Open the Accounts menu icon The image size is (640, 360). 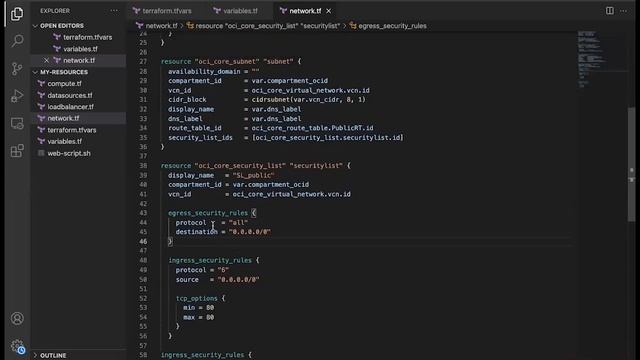point(17,318)
